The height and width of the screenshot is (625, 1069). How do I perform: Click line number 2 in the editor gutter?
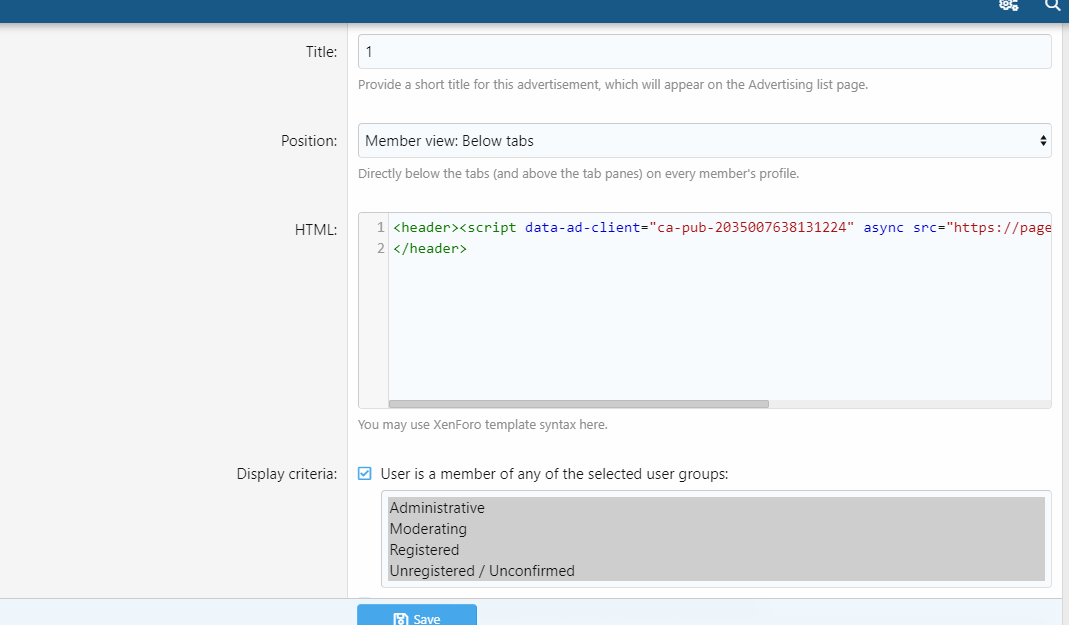click(380, 248)
